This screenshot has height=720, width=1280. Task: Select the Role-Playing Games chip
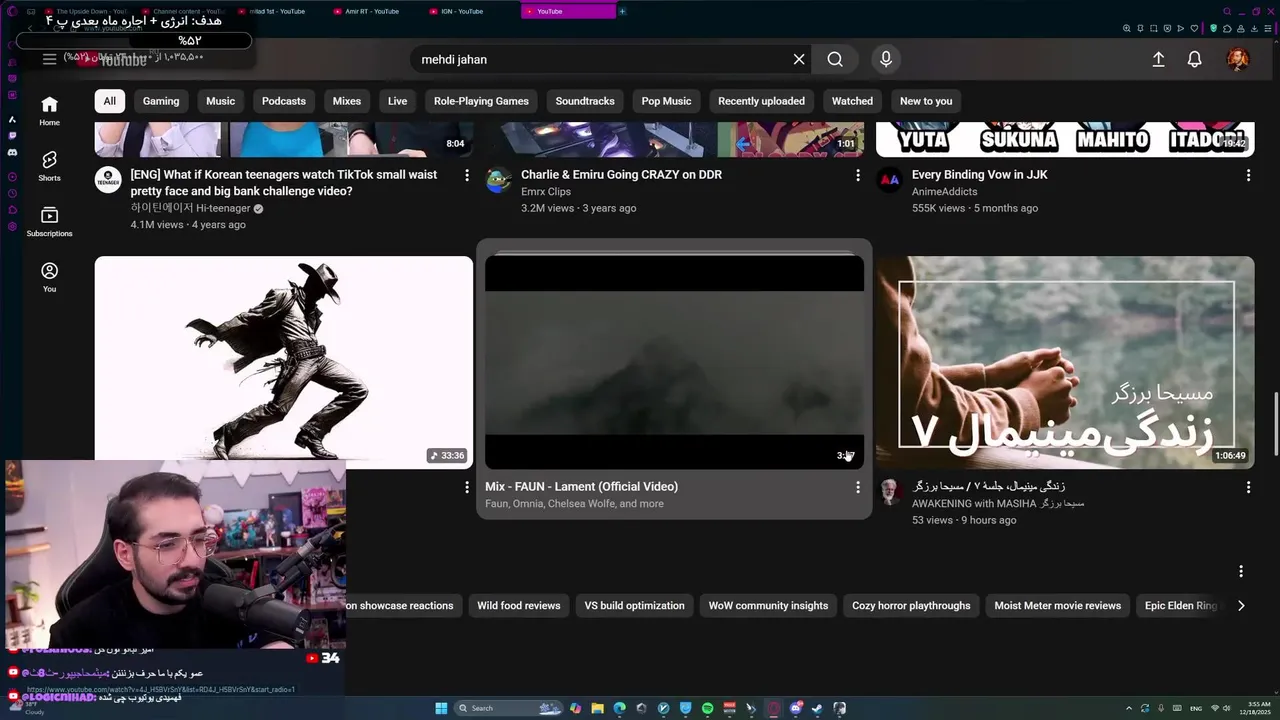coord(481,101)
